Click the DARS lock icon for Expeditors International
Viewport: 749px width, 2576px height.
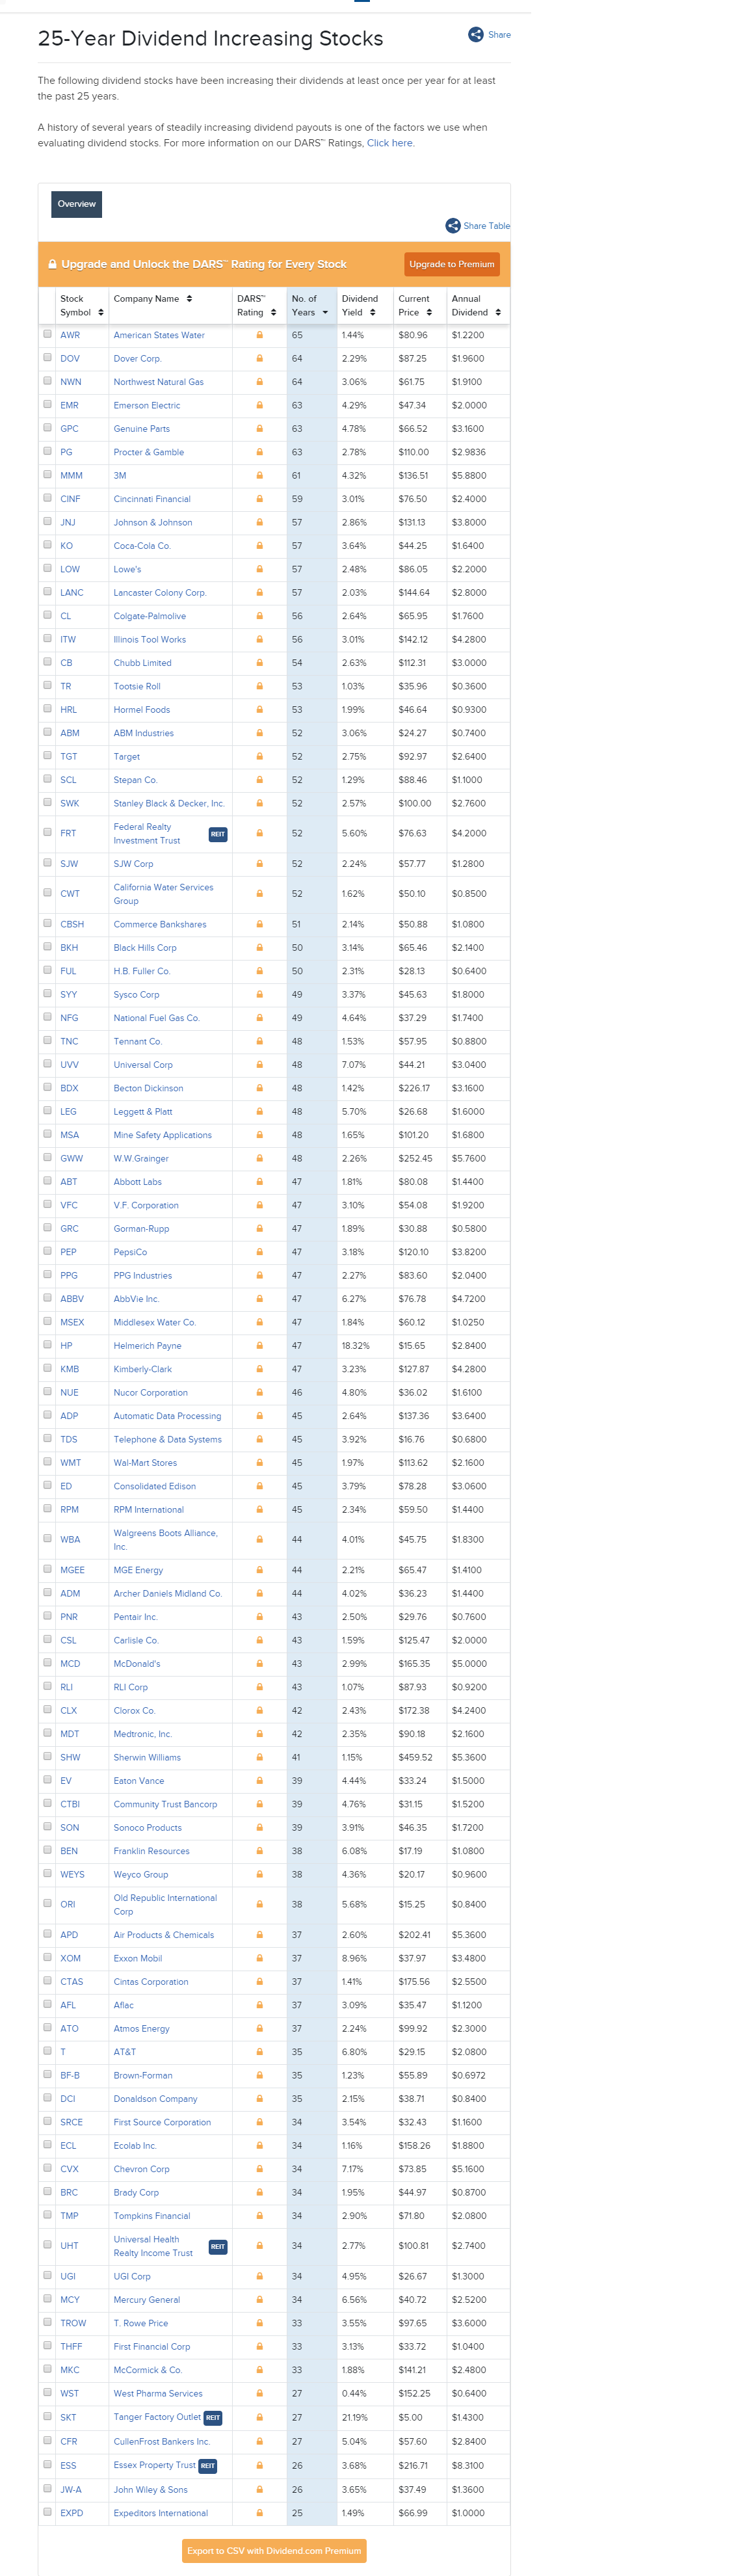(259, 2512)
